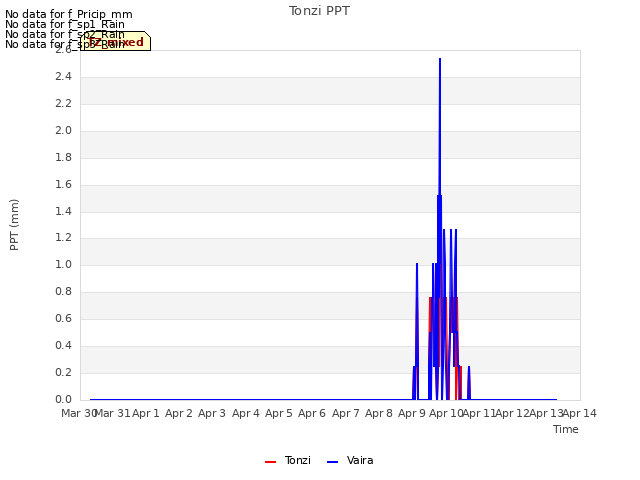Click the Vaira legend entry
Viewport: 640px width, 480px height.
(x=350, y=461)
